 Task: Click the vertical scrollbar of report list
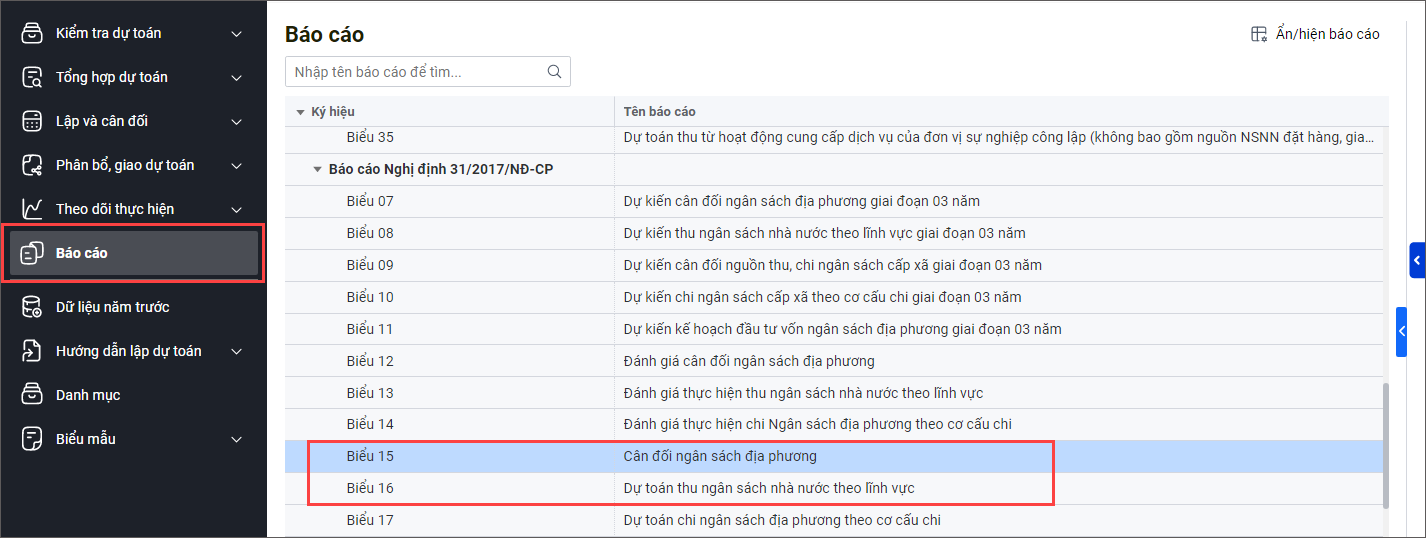[1384, 444]
